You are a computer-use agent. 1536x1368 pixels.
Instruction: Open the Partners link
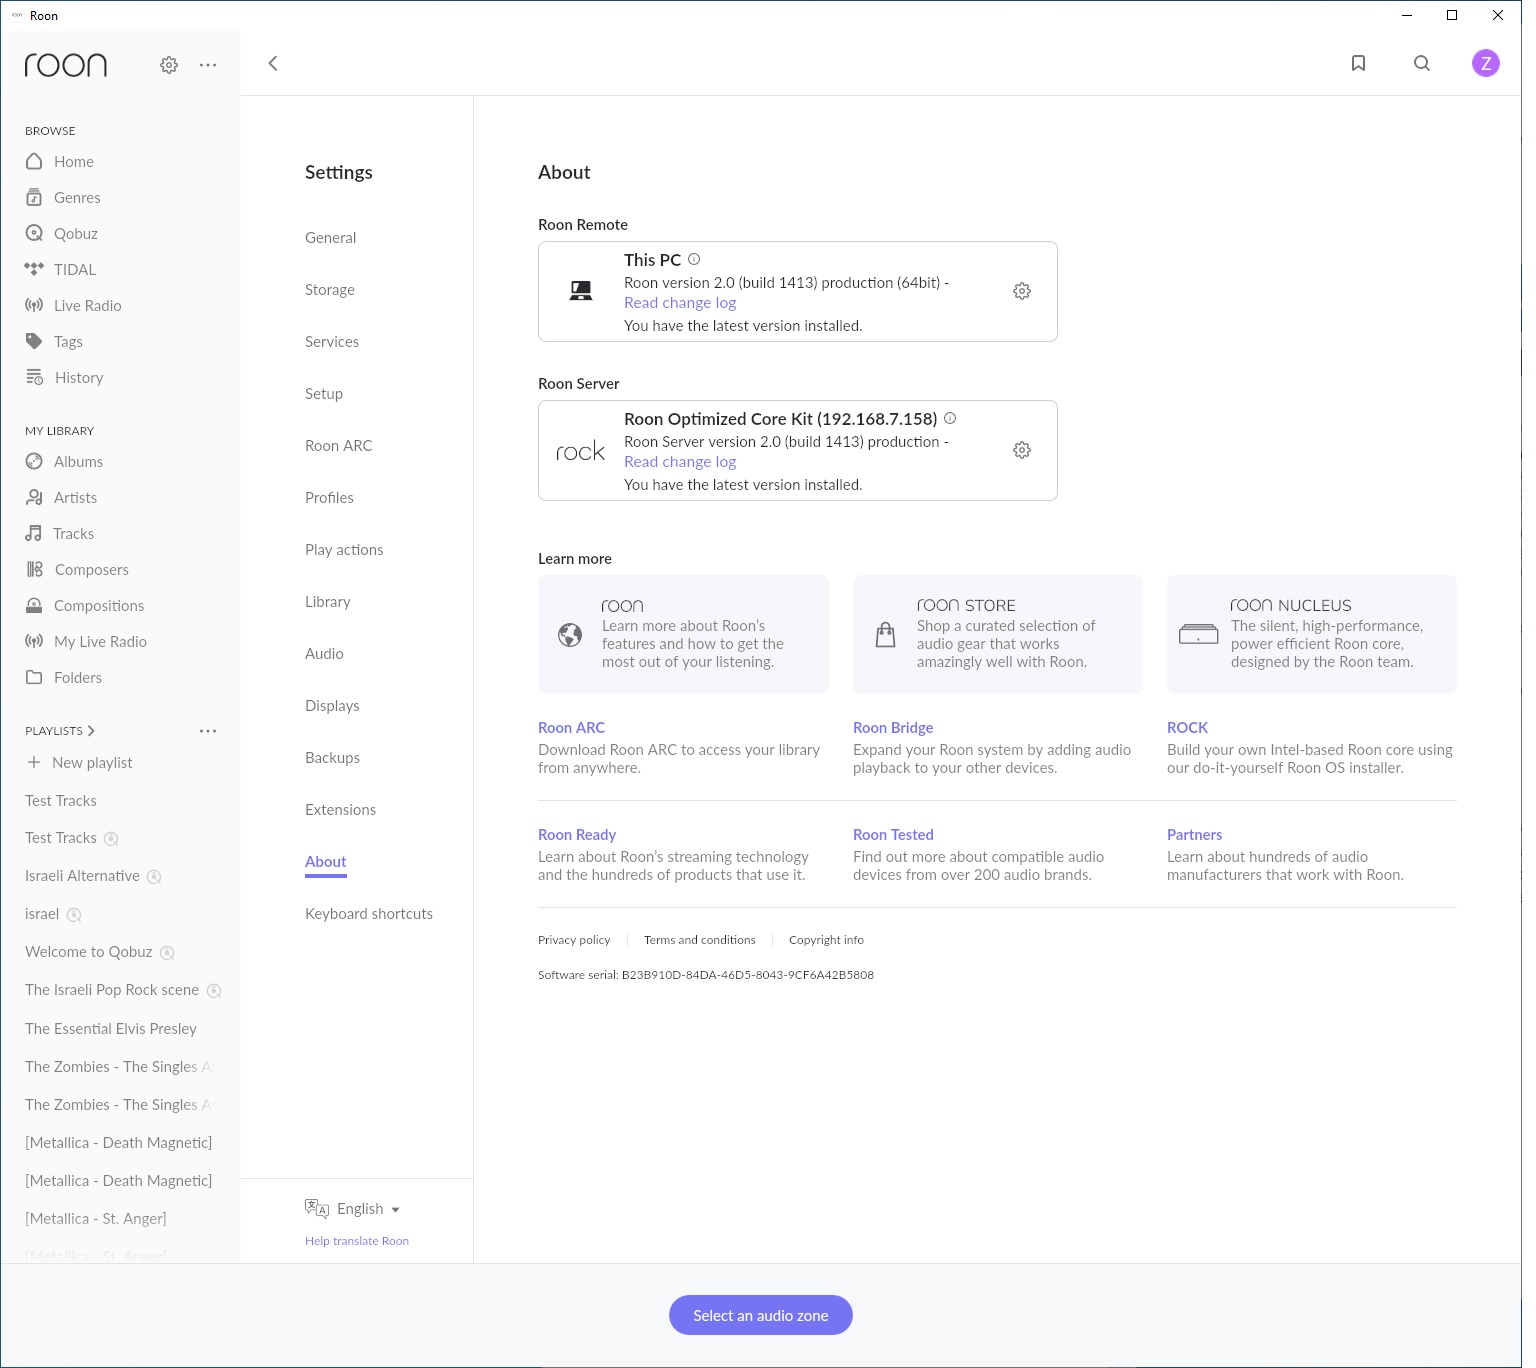1194,835
